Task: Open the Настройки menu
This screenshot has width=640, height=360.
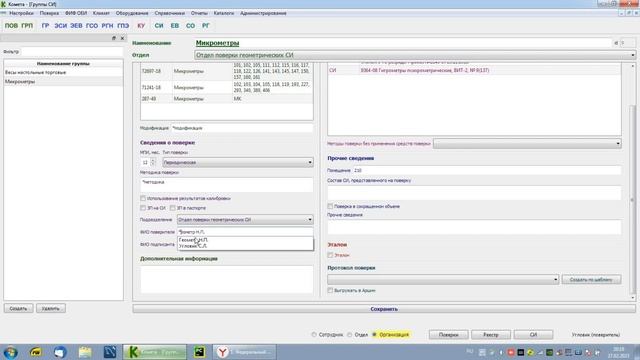Action: click(21, 13)
